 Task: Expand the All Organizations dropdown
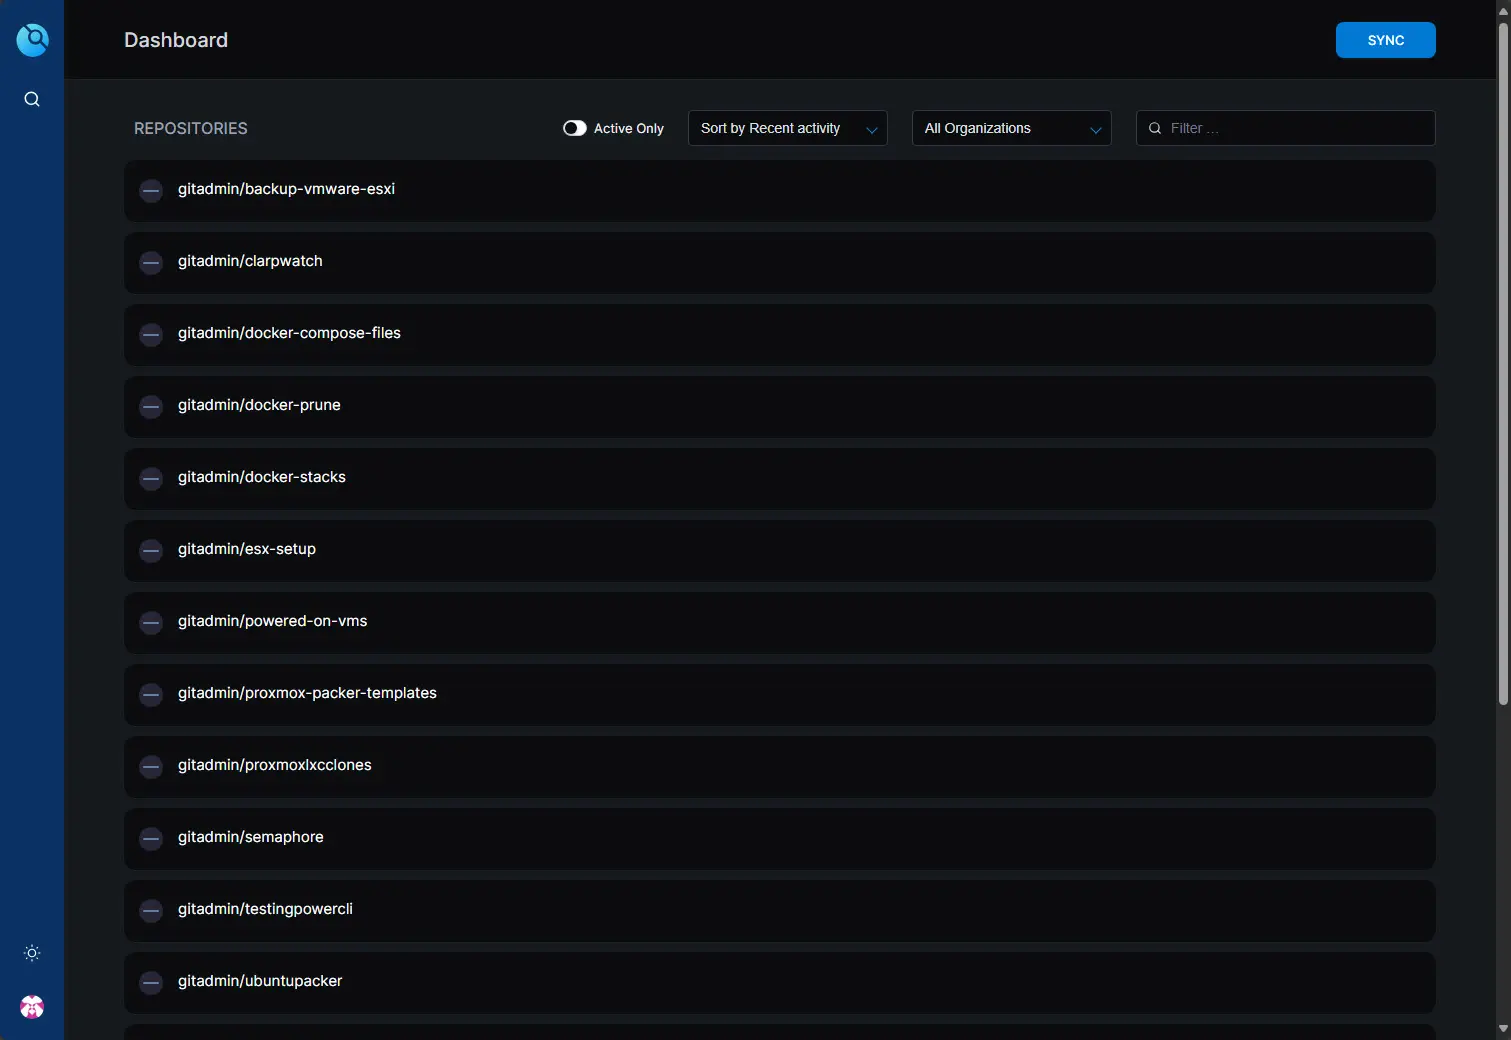click(1011, 128)
